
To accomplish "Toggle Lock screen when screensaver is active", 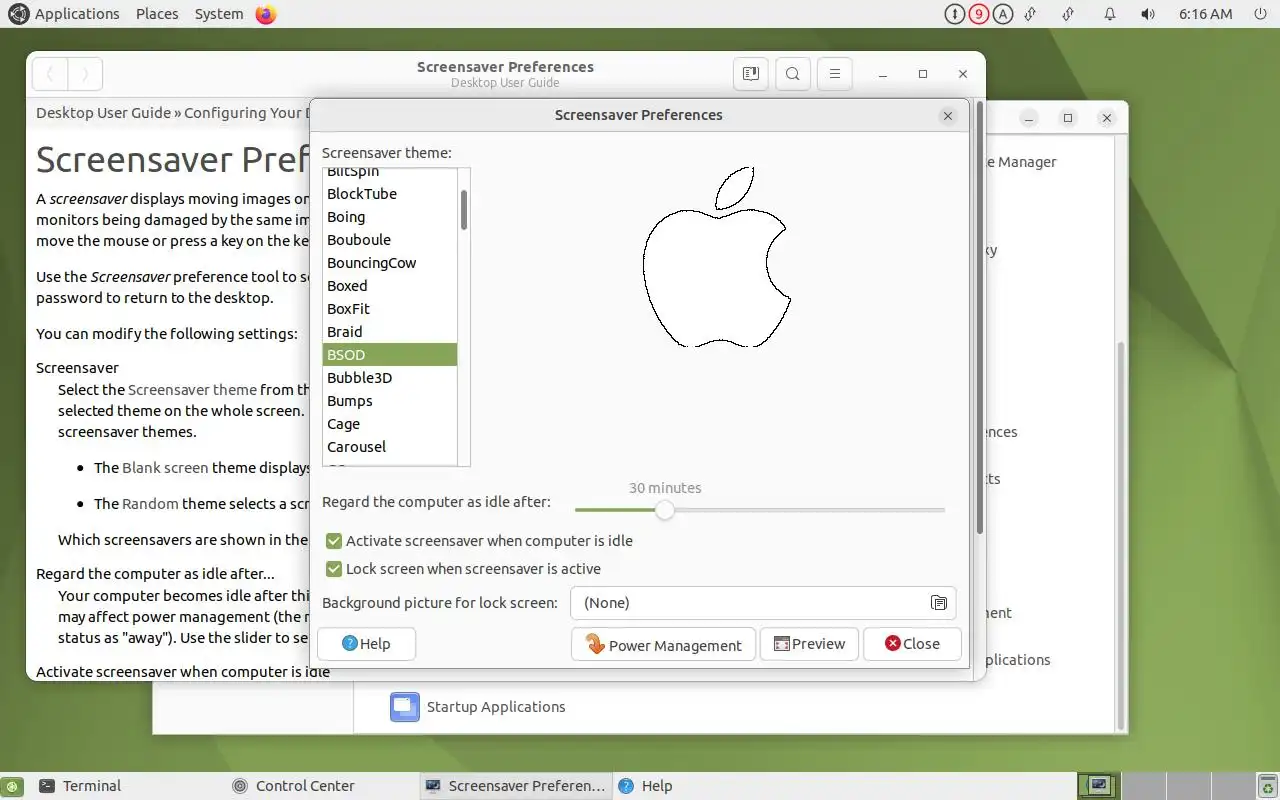I will (x=334, y=569).
